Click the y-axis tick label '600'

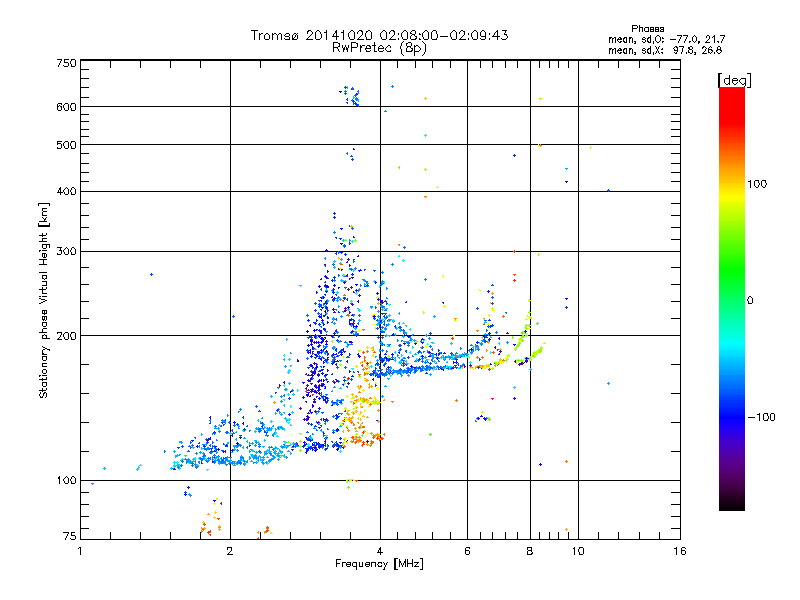coord(66,107)
